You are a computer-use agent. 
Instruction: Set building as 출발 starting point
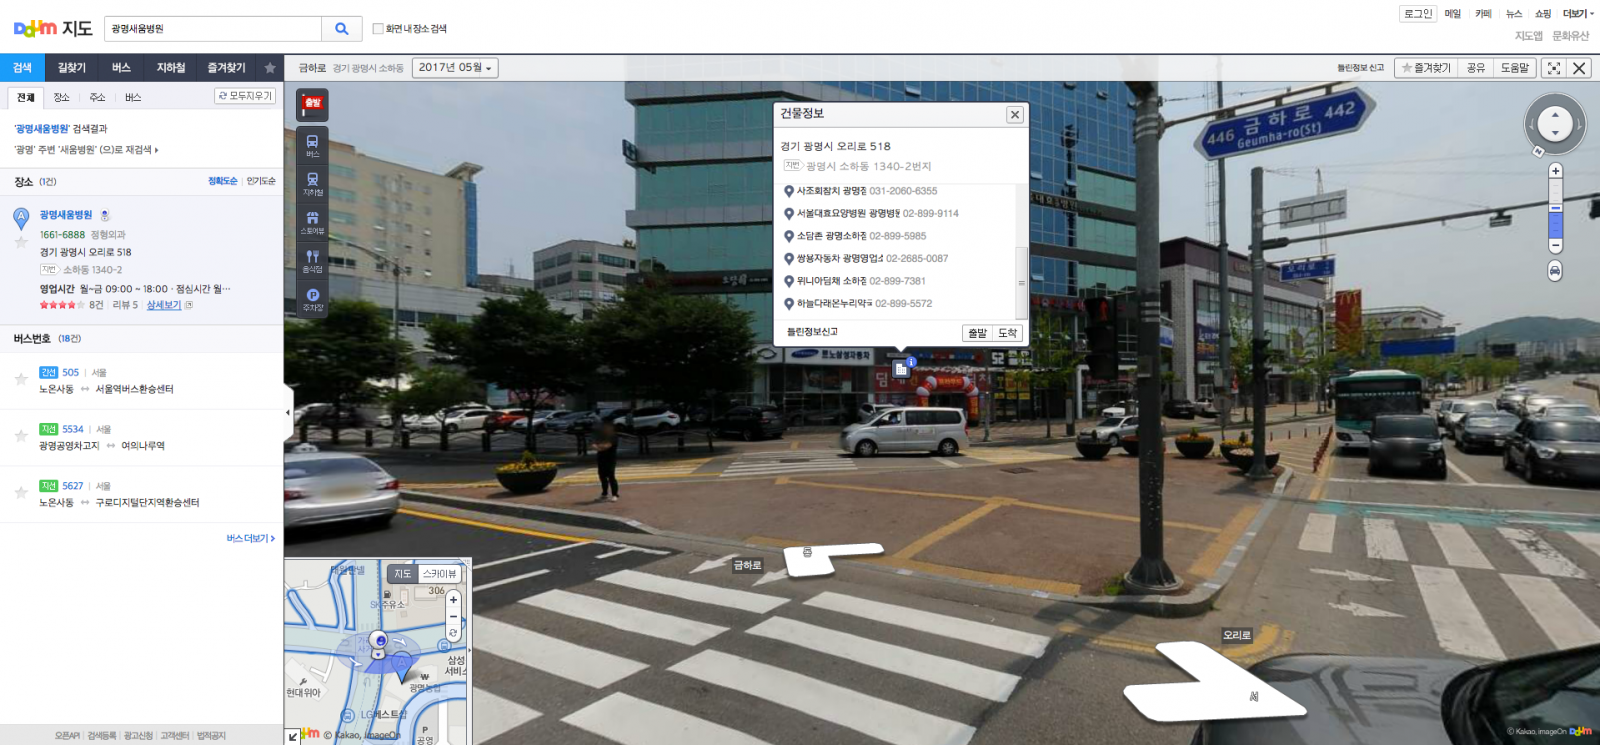coord(977,333)
